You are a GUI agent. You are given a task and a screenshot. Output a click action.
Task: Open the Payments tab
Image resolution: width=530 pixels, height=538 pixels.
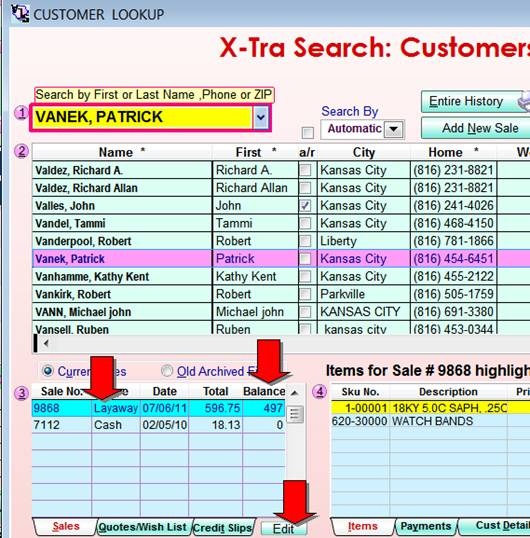coord(426,526)
